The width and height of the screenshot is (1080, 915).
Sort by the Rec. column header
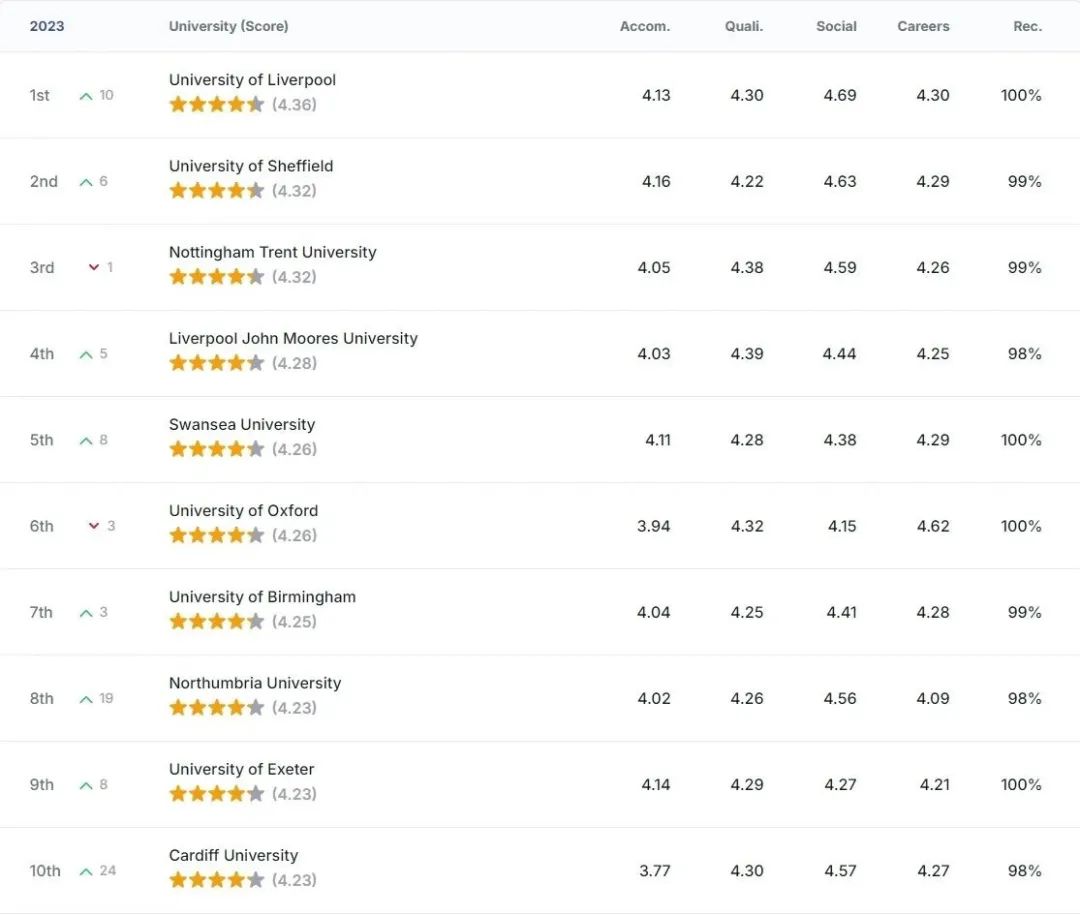click(x=1027, y=26)
